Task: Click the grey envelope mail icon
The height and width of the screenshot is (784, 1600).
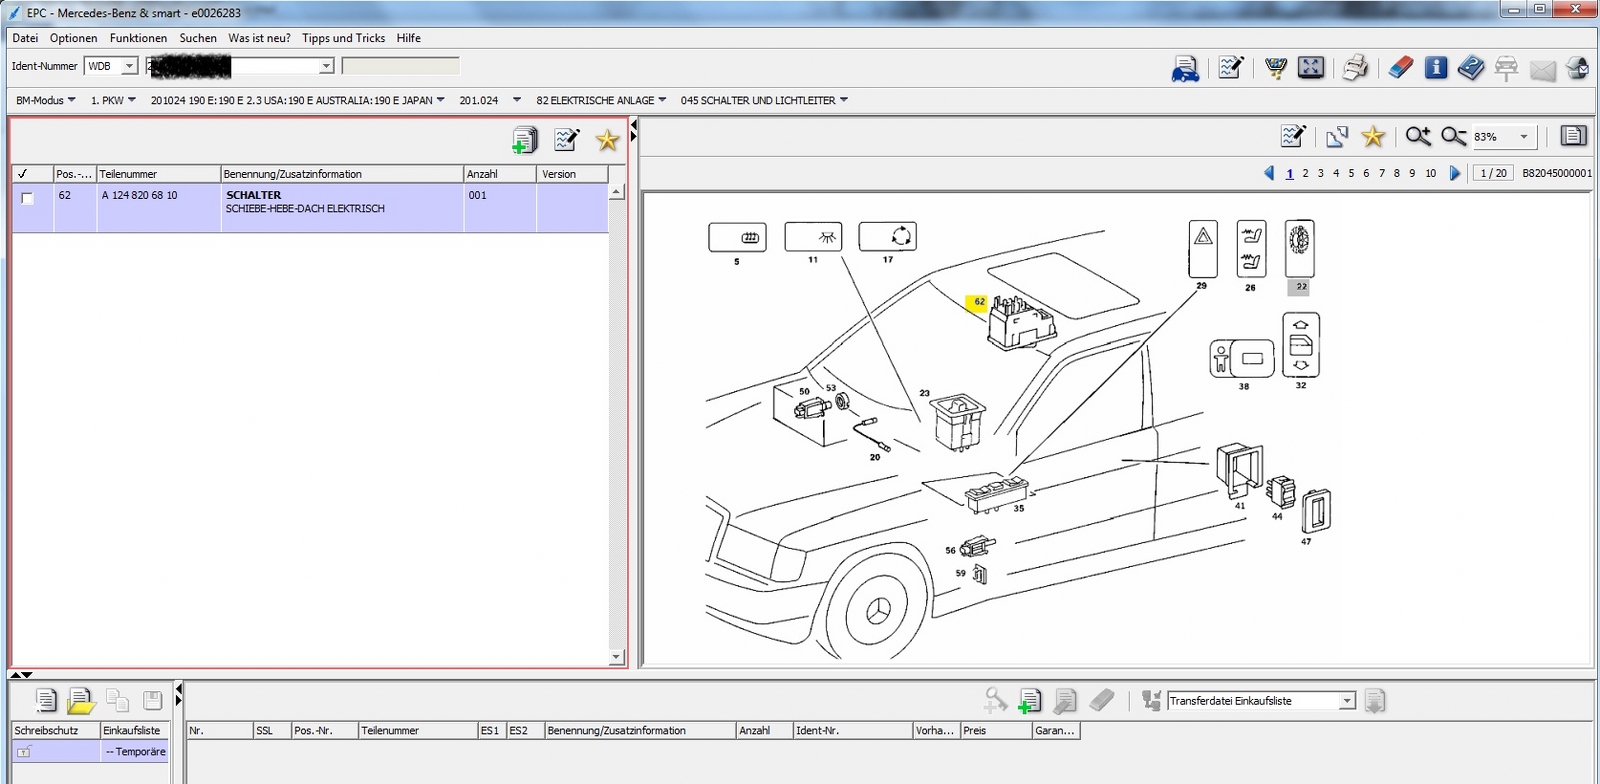Action: 1543,70
